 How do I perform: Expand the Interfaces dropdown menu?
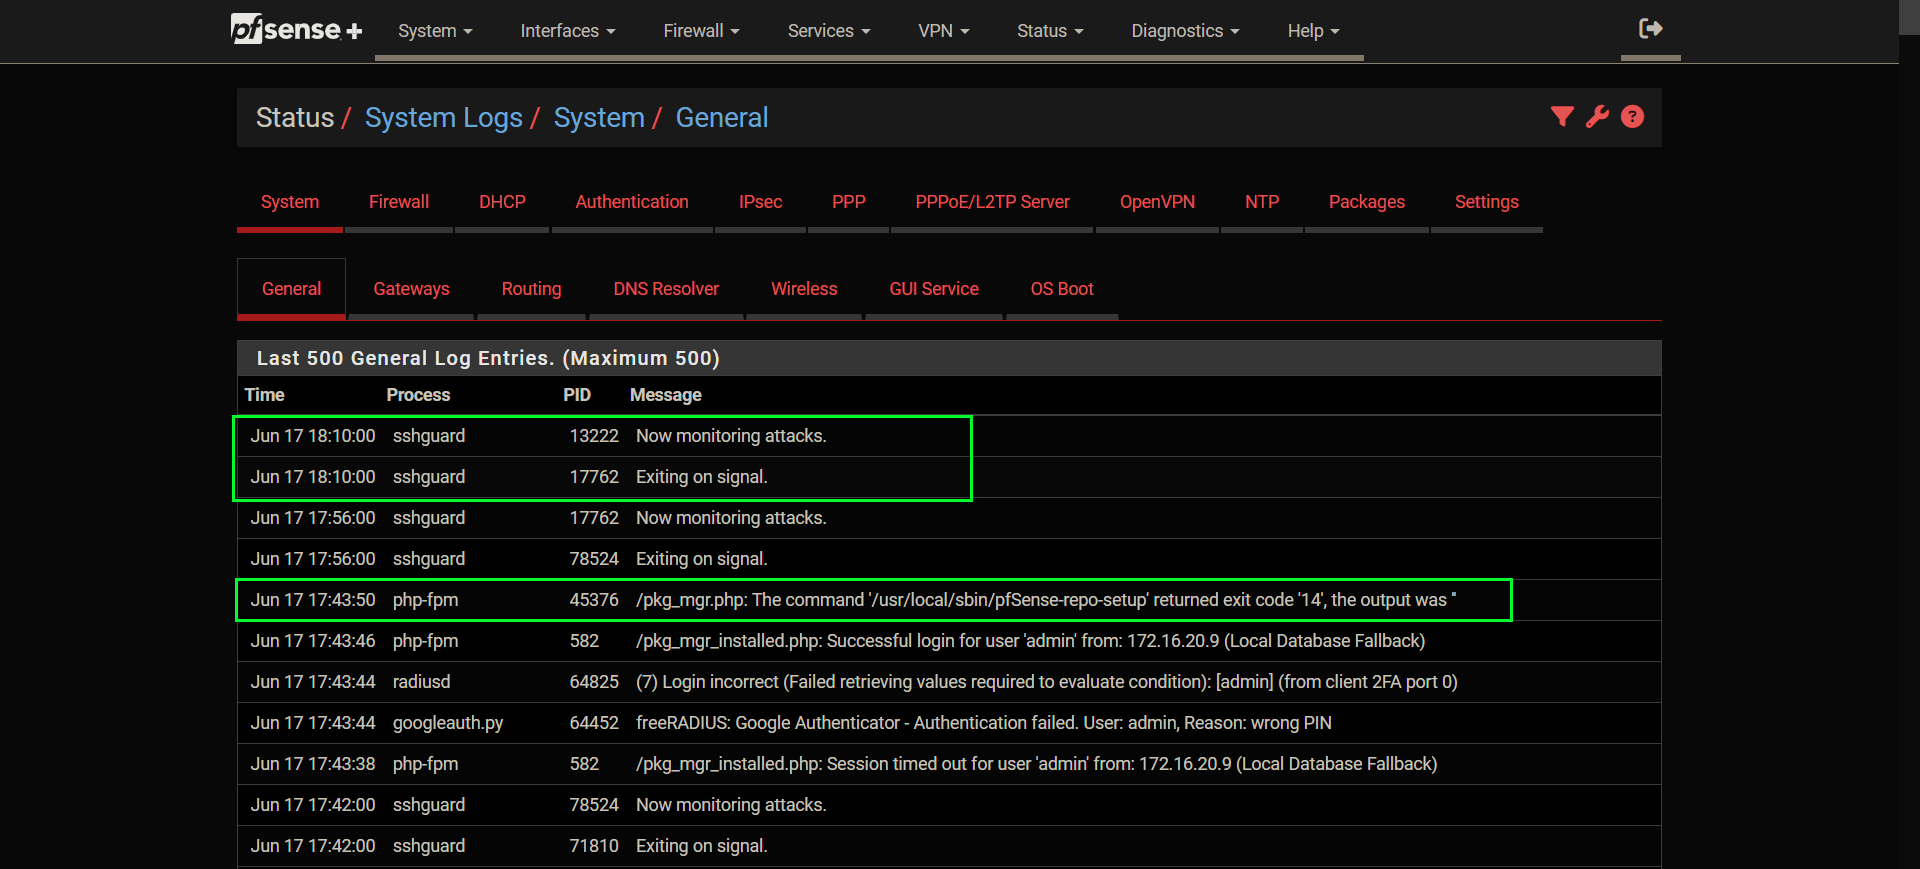(x=567, y=31)
